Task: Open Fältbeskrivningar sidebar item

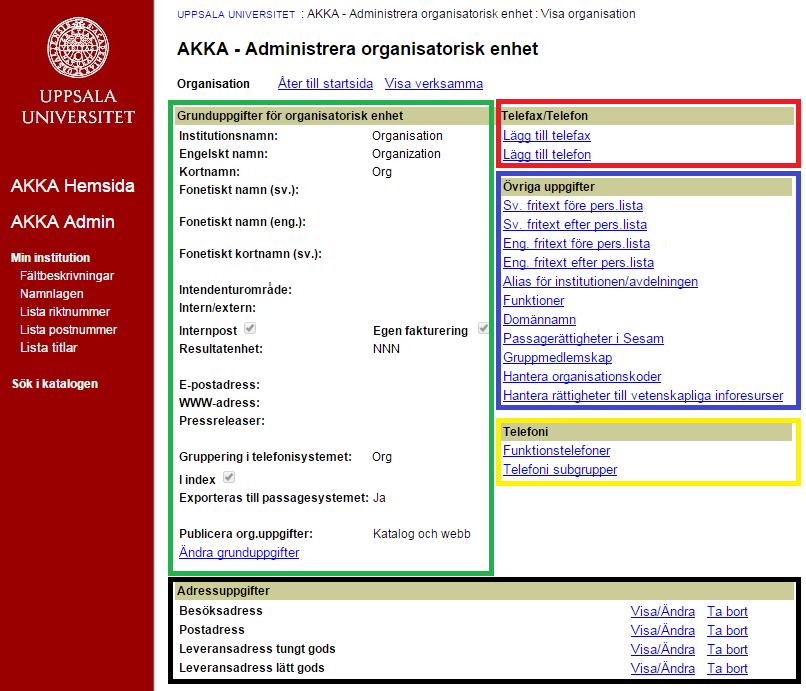Action: pos(67,276)
